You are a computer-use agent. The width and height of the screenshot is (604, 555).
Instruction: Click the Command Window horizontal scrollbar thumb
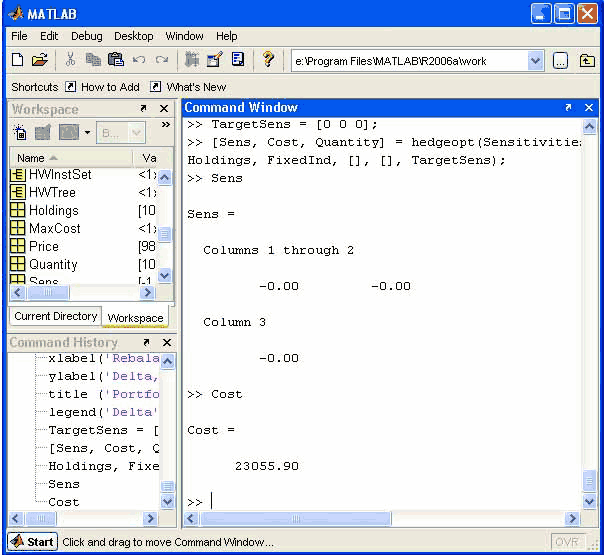click(x=295, y=519)
